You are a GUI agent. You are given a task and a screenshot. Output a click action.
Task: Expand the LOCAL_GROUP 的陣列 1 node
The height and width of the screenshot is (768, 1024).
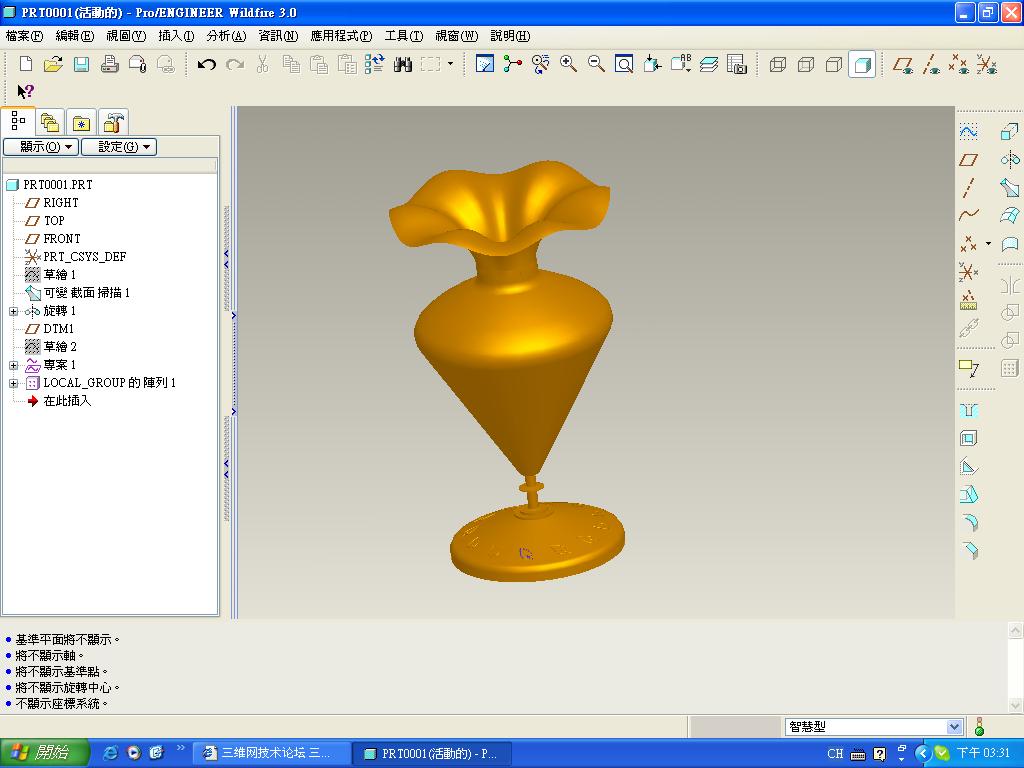click(x=13, y=383)
